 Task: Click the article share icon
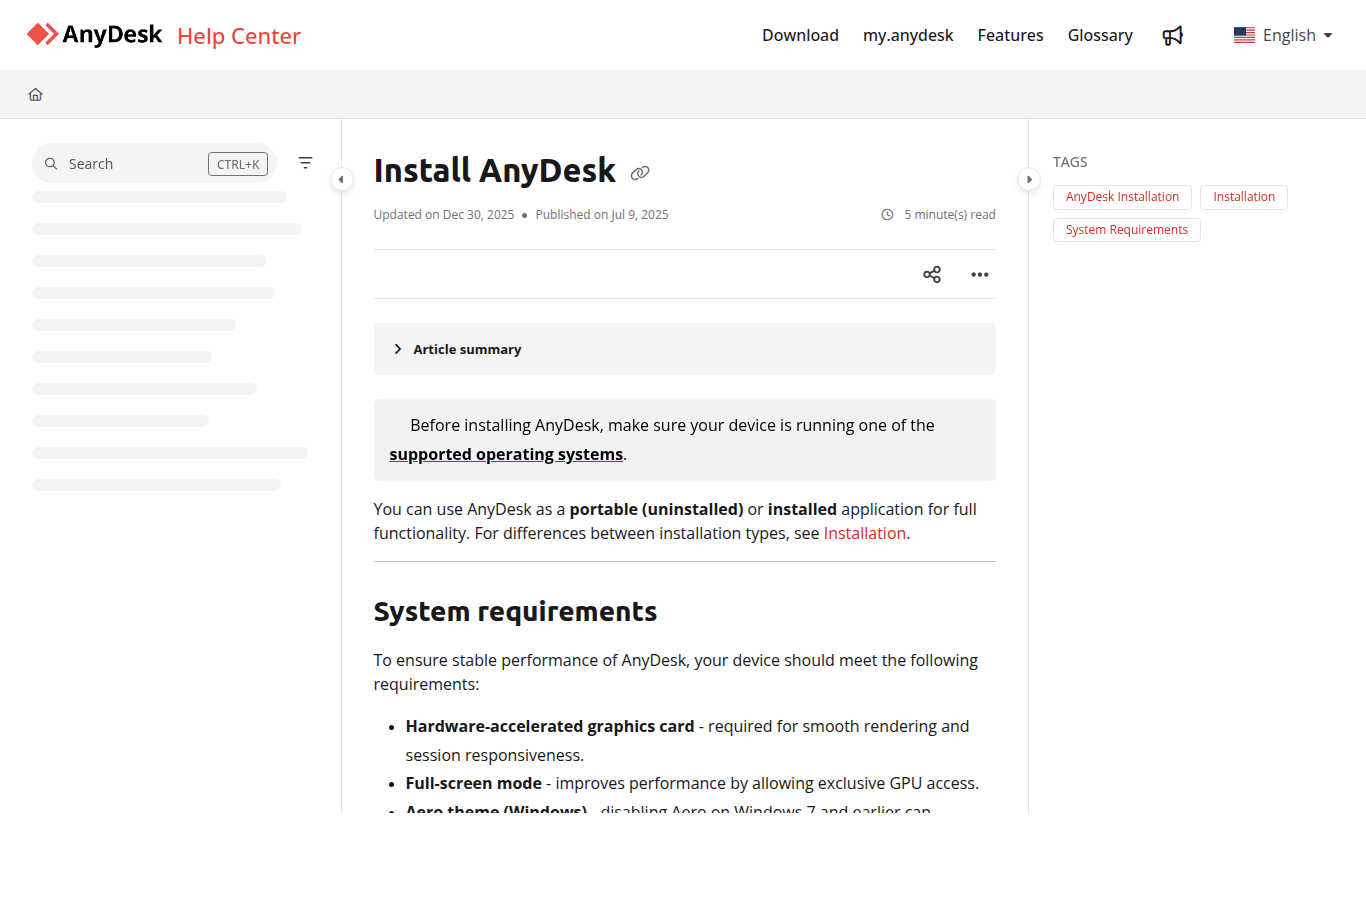pyautogui.click(x=932, y=274)
